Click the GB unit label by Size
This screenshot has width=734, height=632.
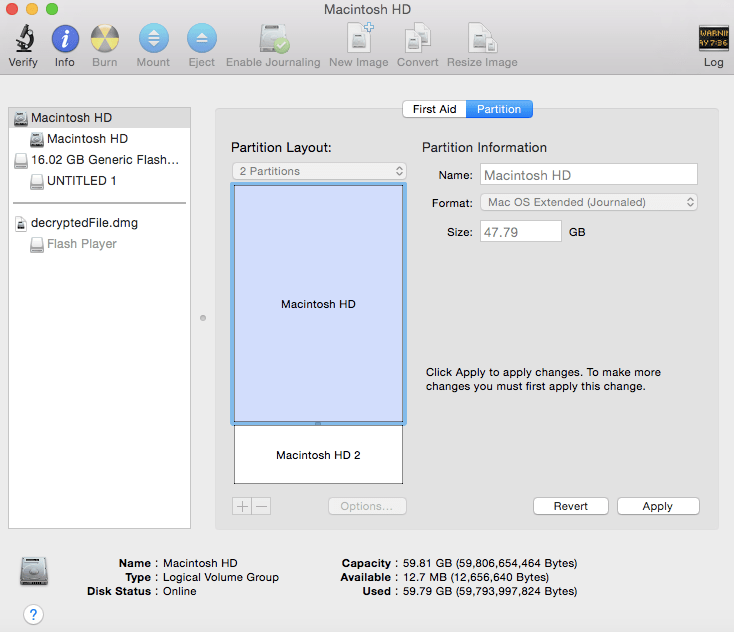577,232
